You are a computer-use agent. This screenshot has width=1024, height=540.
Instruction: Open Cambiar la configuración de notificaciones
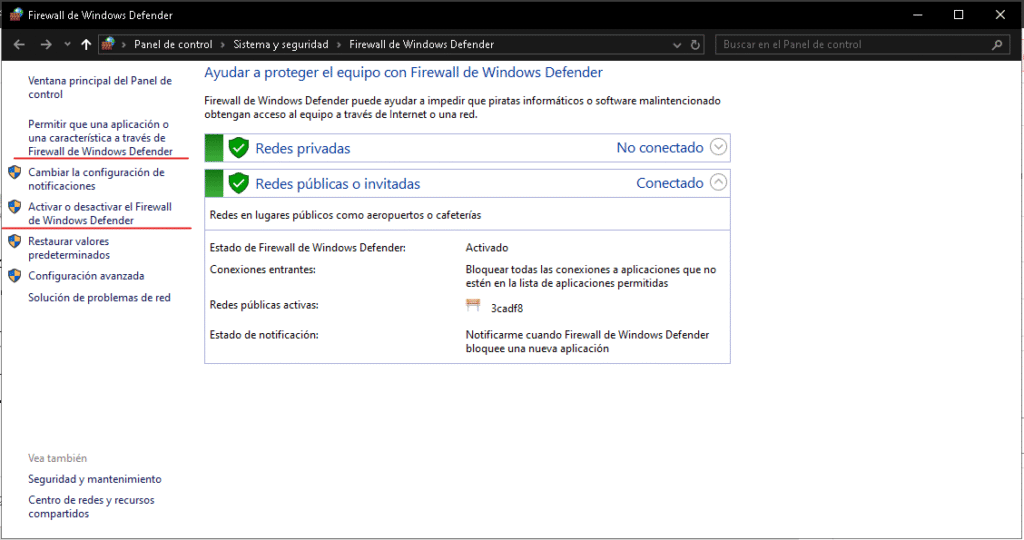tap(96, 179)
